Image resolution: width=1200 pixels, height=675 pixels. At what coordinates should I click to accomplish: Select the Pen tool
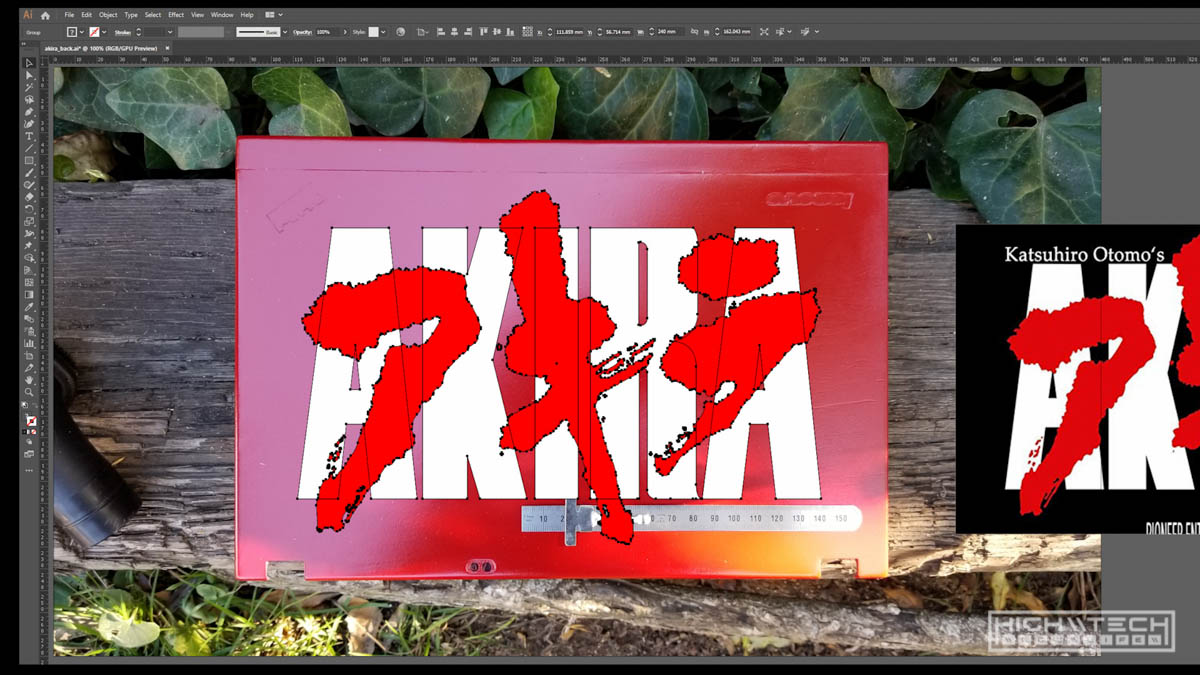tap(29, 112)
